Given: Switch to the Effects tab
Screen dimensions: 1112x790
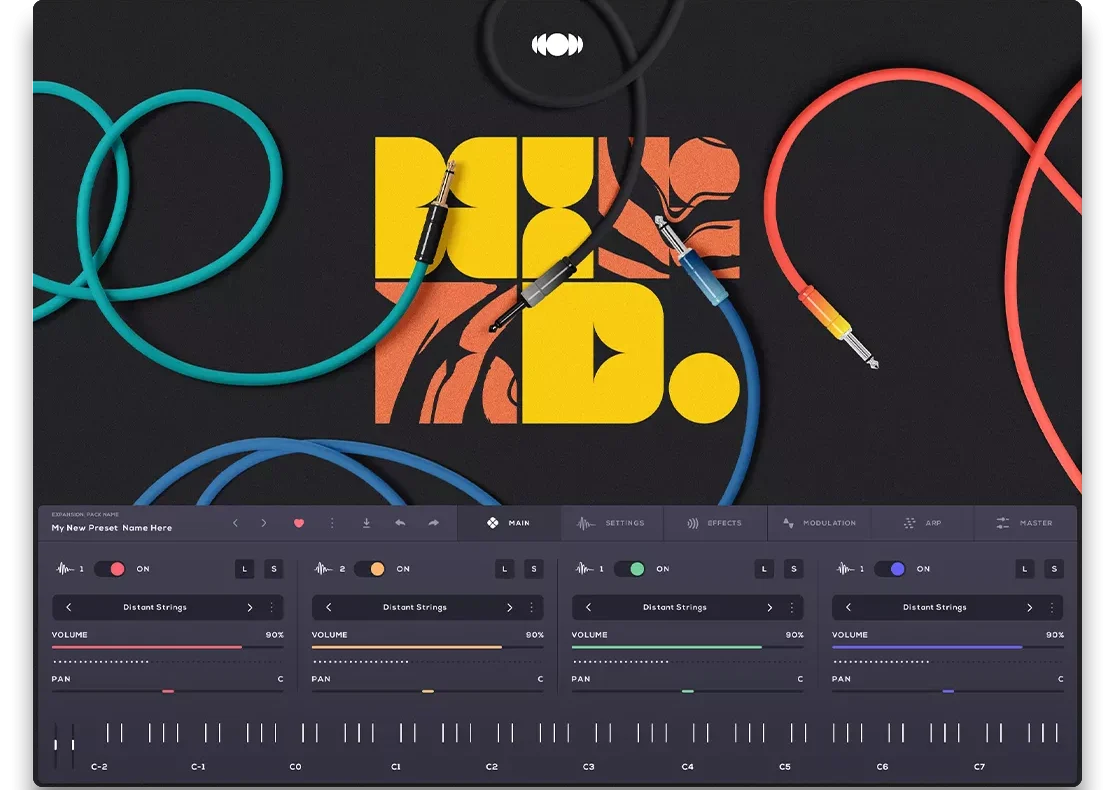Looking at the screenshot, I should click(x=715, y=522).
